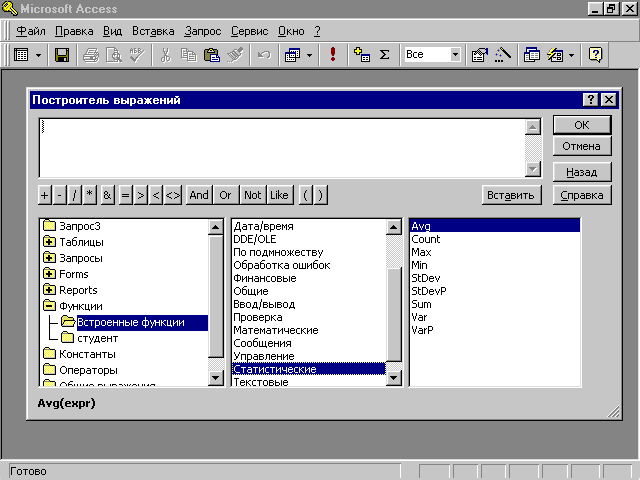Insert the Or operator button
This screenshot has width=640, height=480.
pos(225,195)
